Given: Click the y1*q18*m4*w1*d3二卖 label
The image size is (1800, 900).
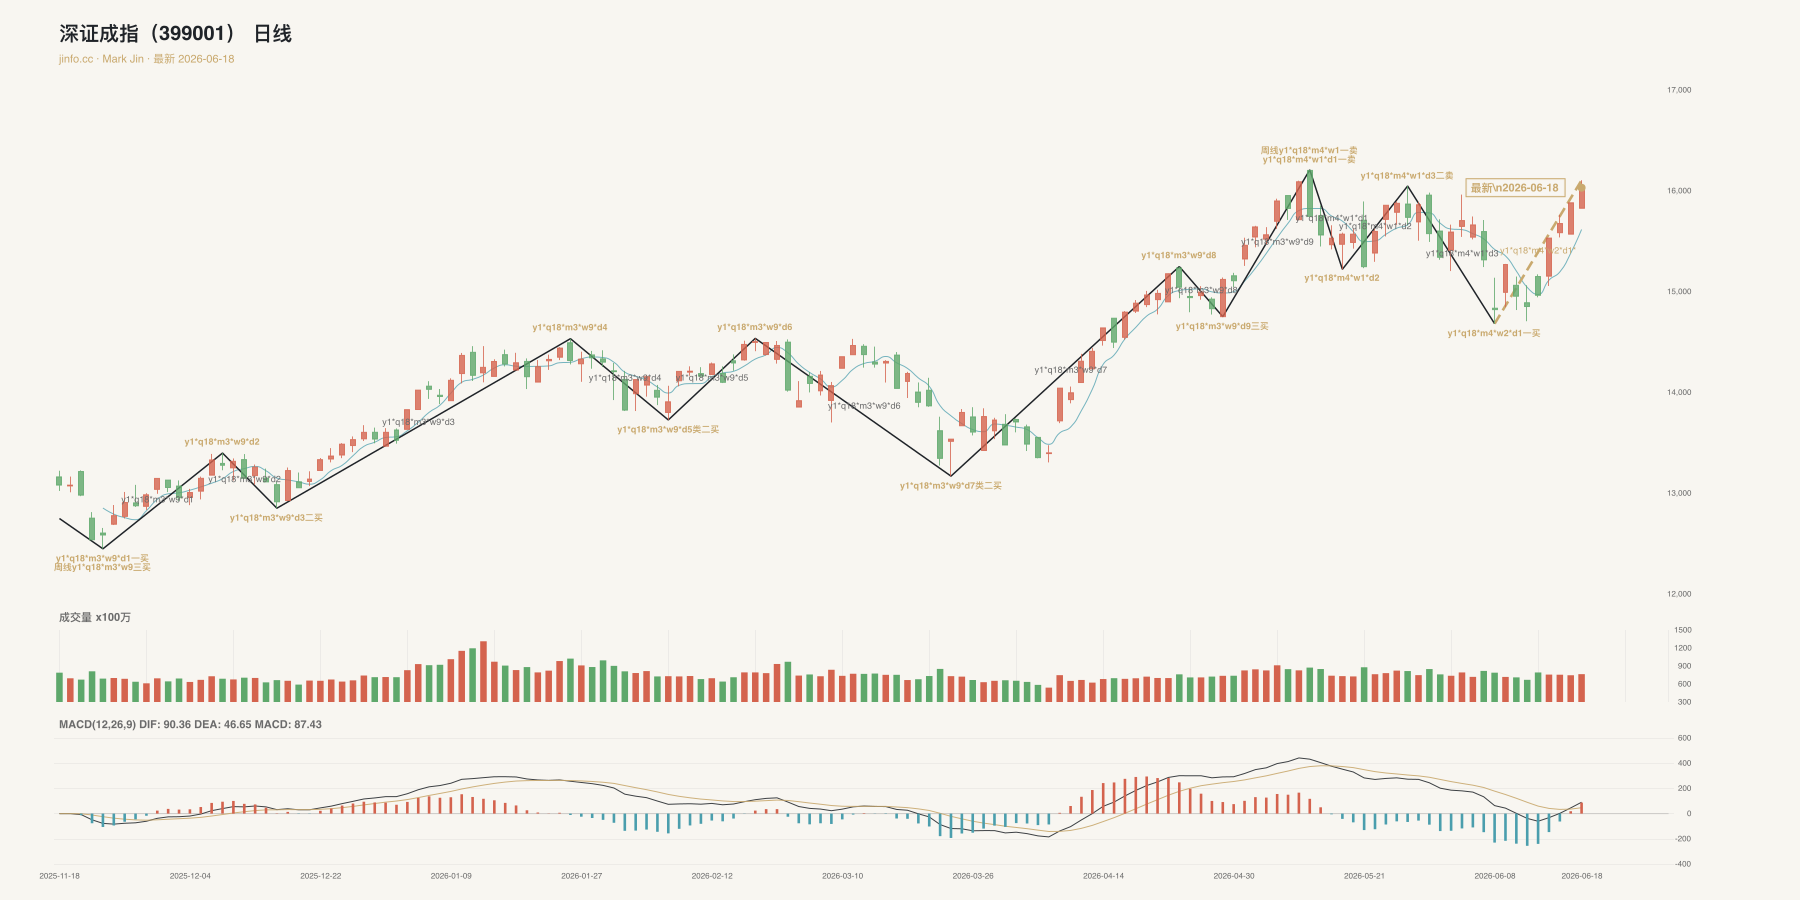Looking at the screenshot, I should coord(1407,176).
